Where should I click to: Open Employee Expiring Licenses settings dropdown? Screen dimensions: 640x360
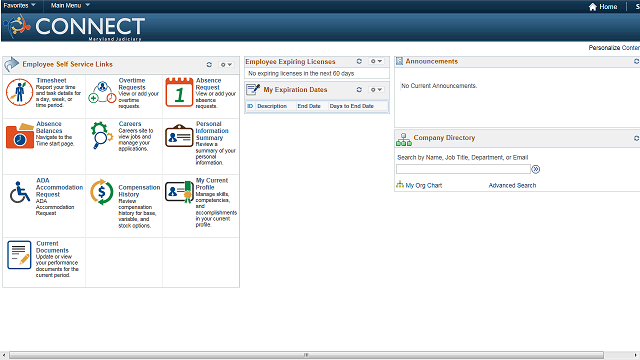tap(376, 61)
